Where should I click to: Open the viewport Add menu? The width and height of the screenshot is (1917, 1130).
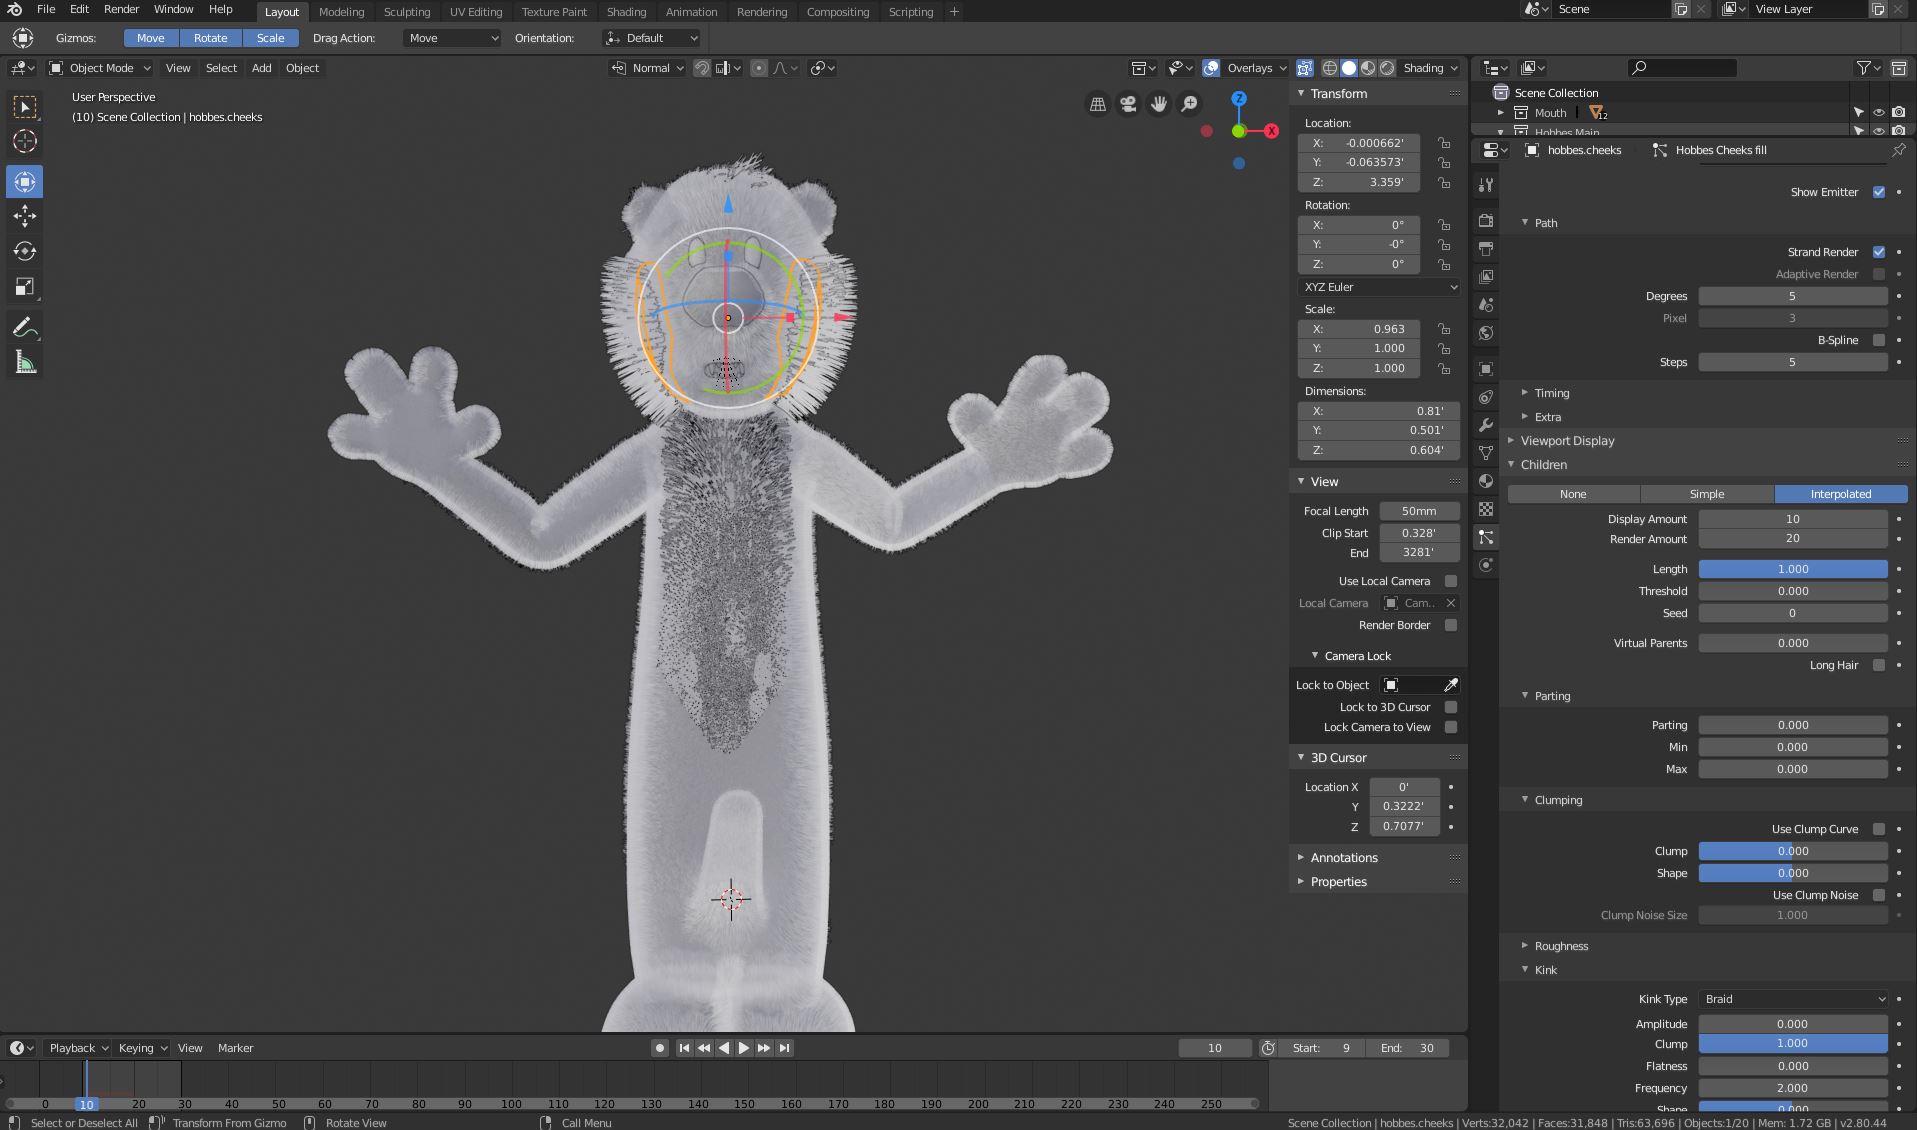(261, 68)
